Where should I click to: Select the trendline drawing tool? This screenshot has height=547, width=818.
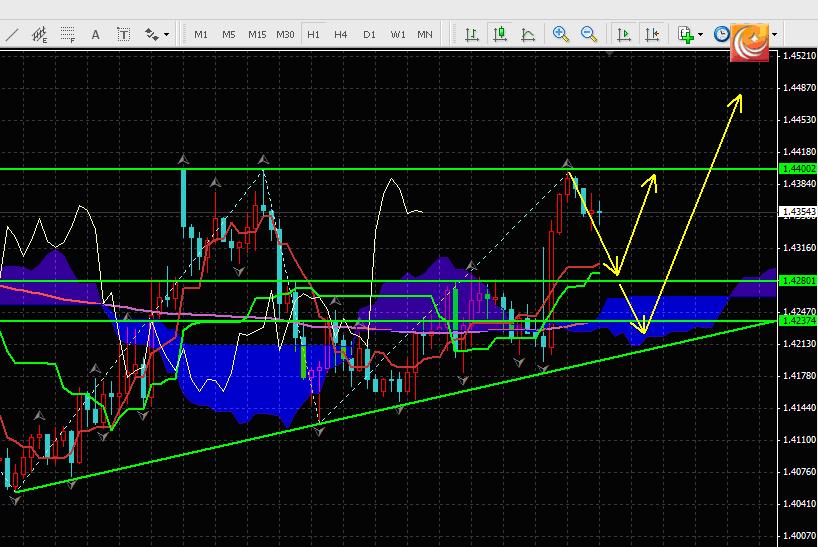(x=11, y=35)
